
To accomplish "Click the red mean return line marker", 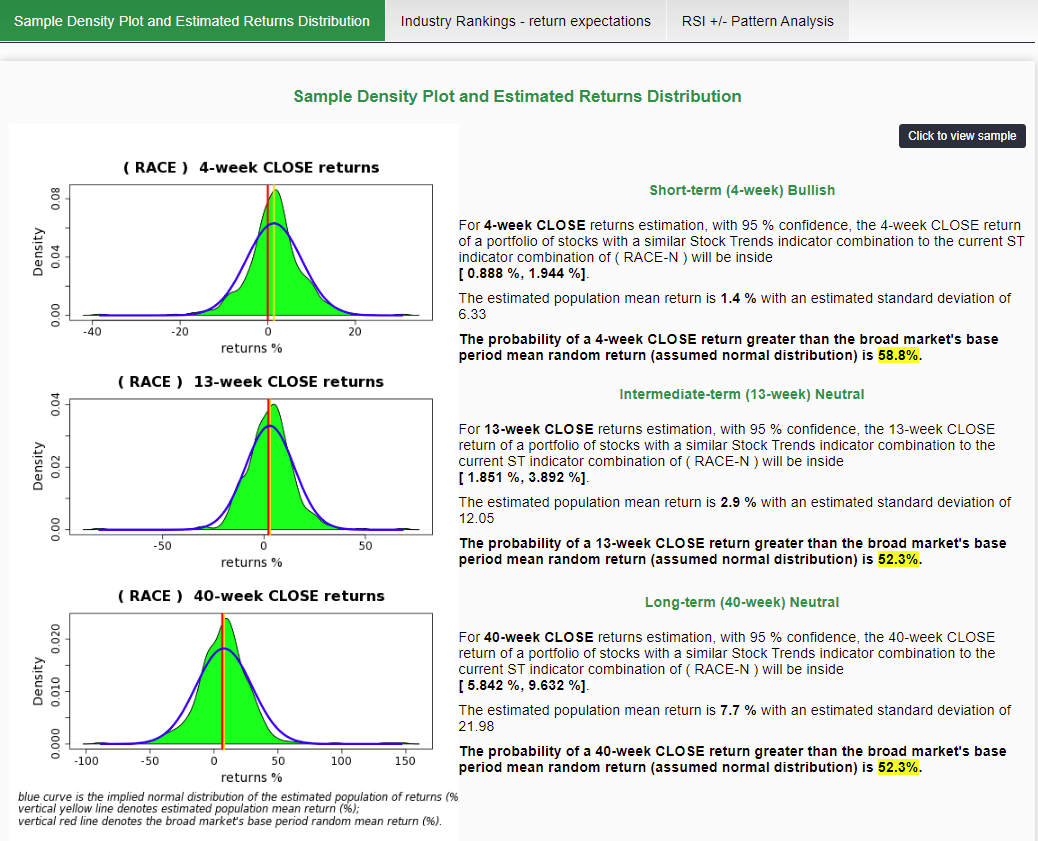I will tap(267, 250).
